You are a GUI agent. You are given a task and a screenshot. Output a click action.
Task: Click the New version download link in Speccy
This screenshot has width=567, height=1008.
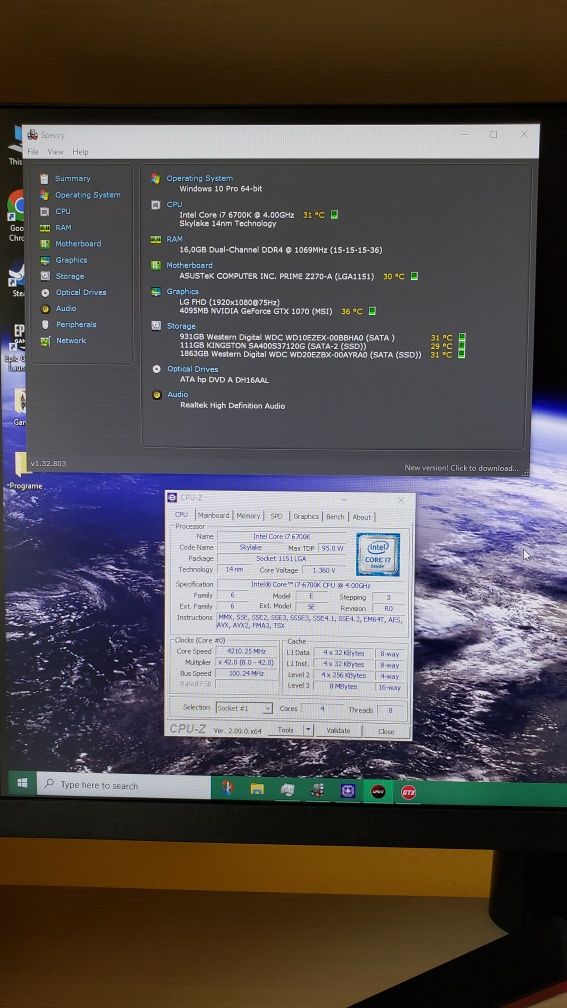[x=461, y=468]
